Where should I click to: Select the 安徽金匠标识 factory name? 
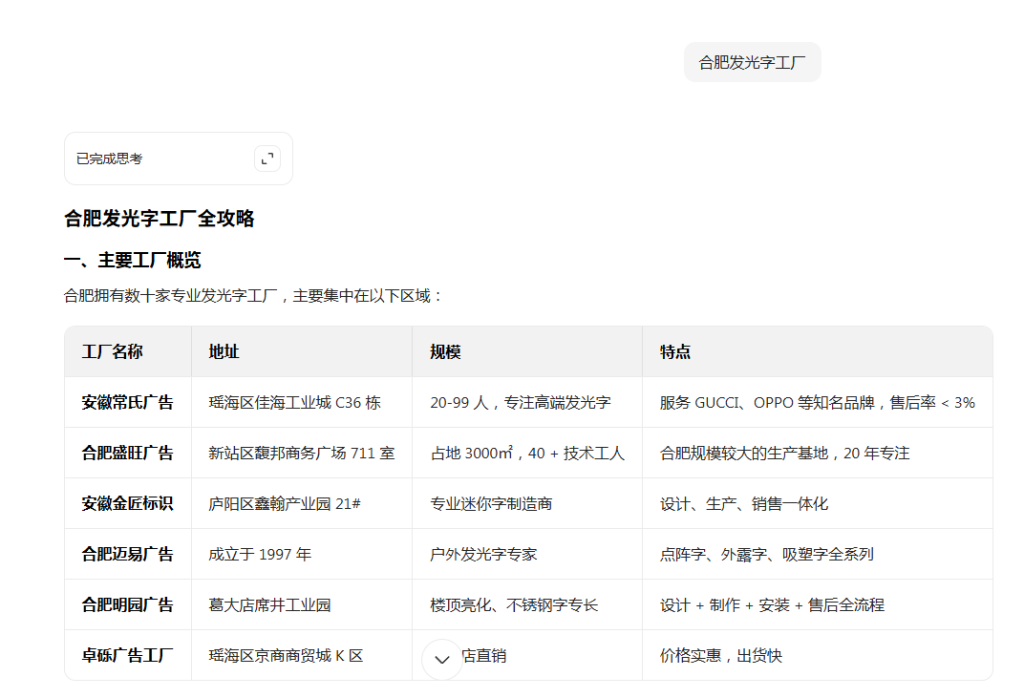tap(125, 503)
